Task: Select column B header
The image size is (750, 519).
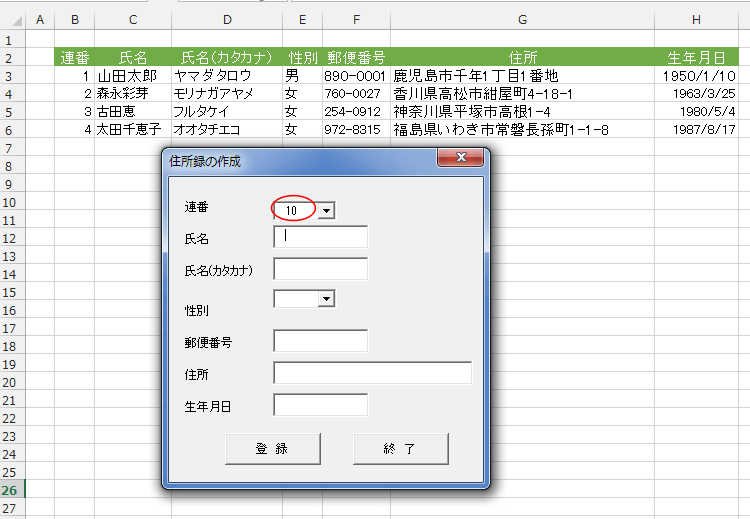Action: [x=75, y=20]
